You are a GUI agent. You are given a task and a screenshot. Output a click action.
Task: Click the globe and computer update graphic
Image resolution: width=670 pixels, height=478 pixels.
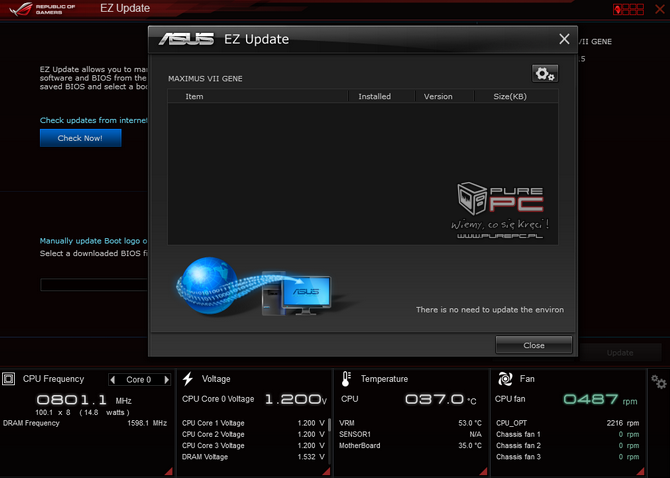(x=254, y=286)
